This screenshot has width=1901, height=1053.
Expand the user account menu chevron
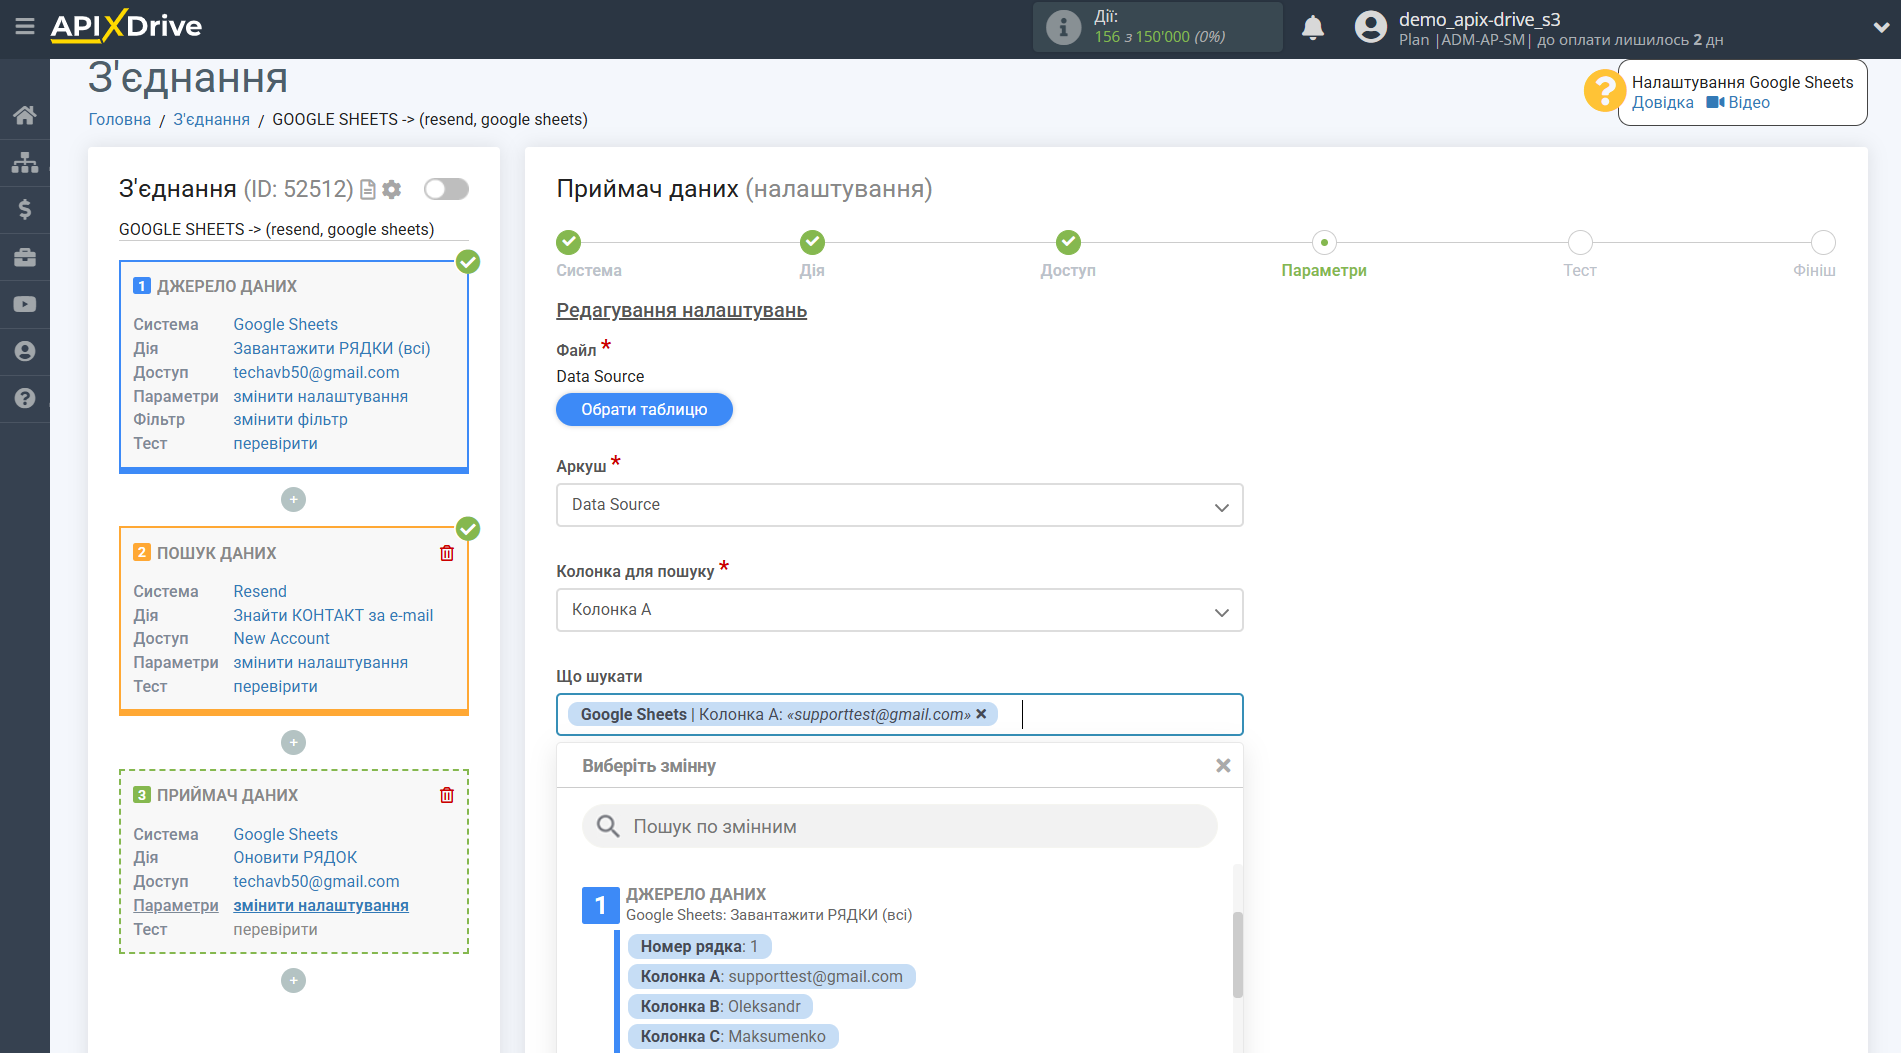pos(1880,28)
